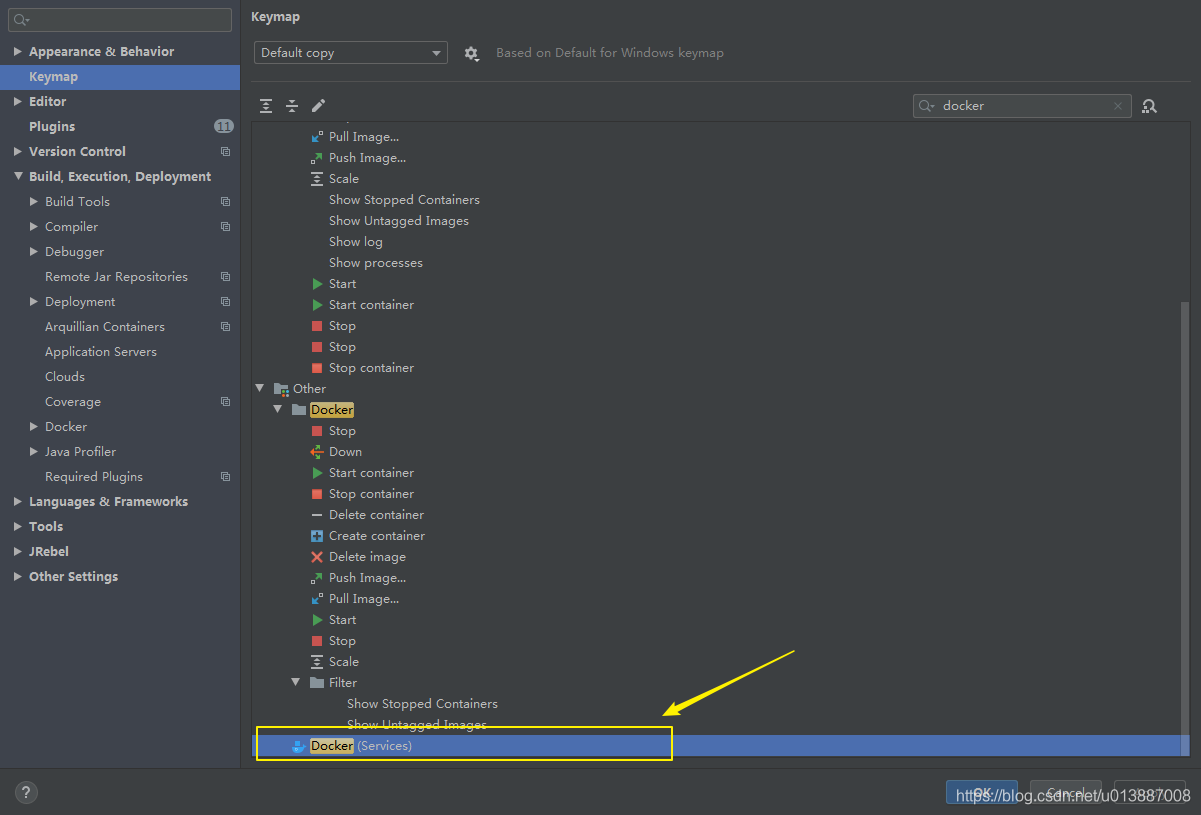
Task: Click the project-level icon beside Coverage
Action: click(x=225, y=402)
